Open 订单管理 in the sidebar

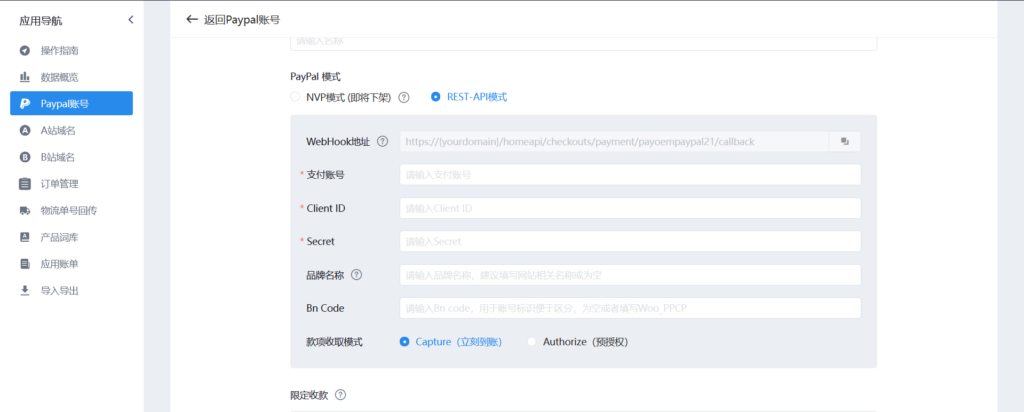point(59,184)
